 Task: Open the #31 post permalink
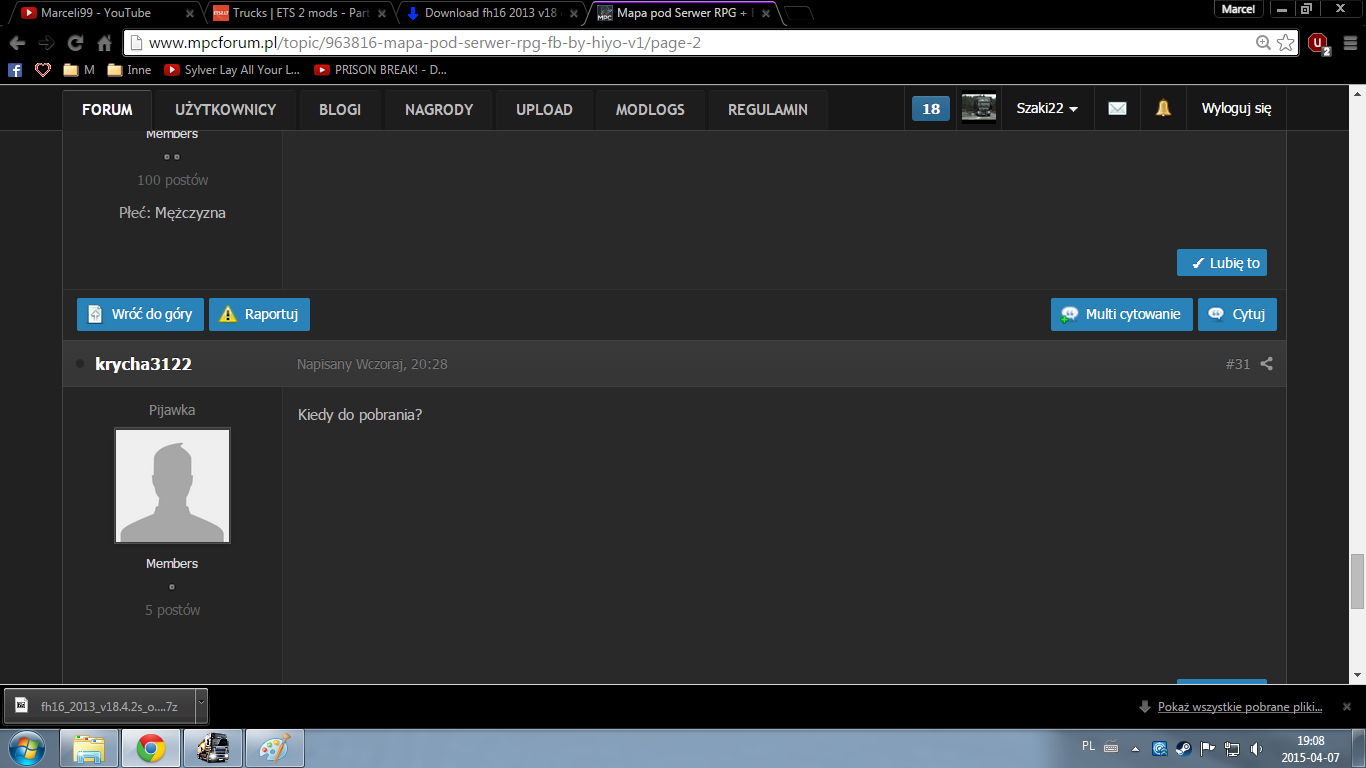tap(1238, 364)
